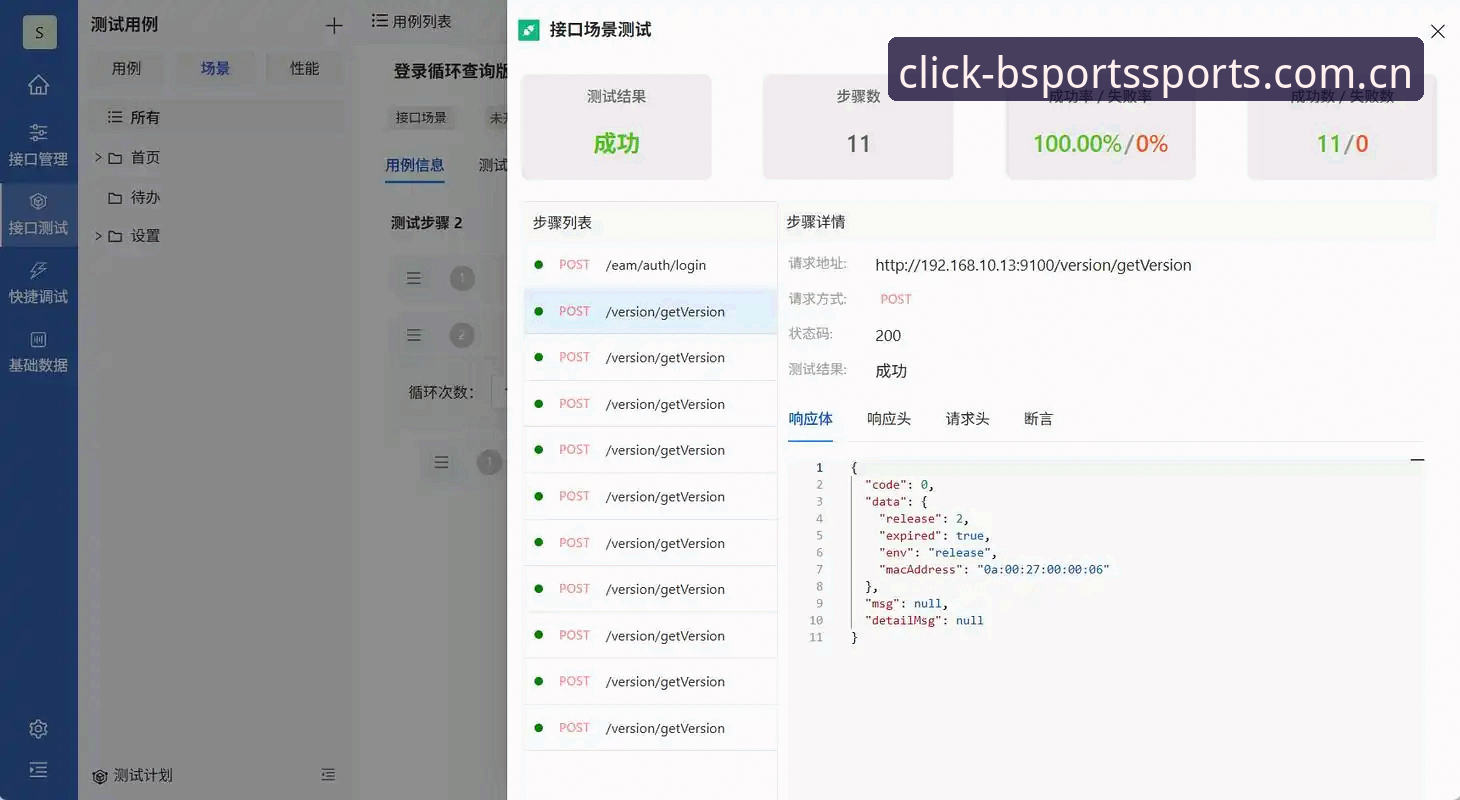Viewport: 1460px width, 800px height.
Task: Click the request URL http://192.168.10.13:9100/version/getVersion
Action: [x=1033, y=265]
